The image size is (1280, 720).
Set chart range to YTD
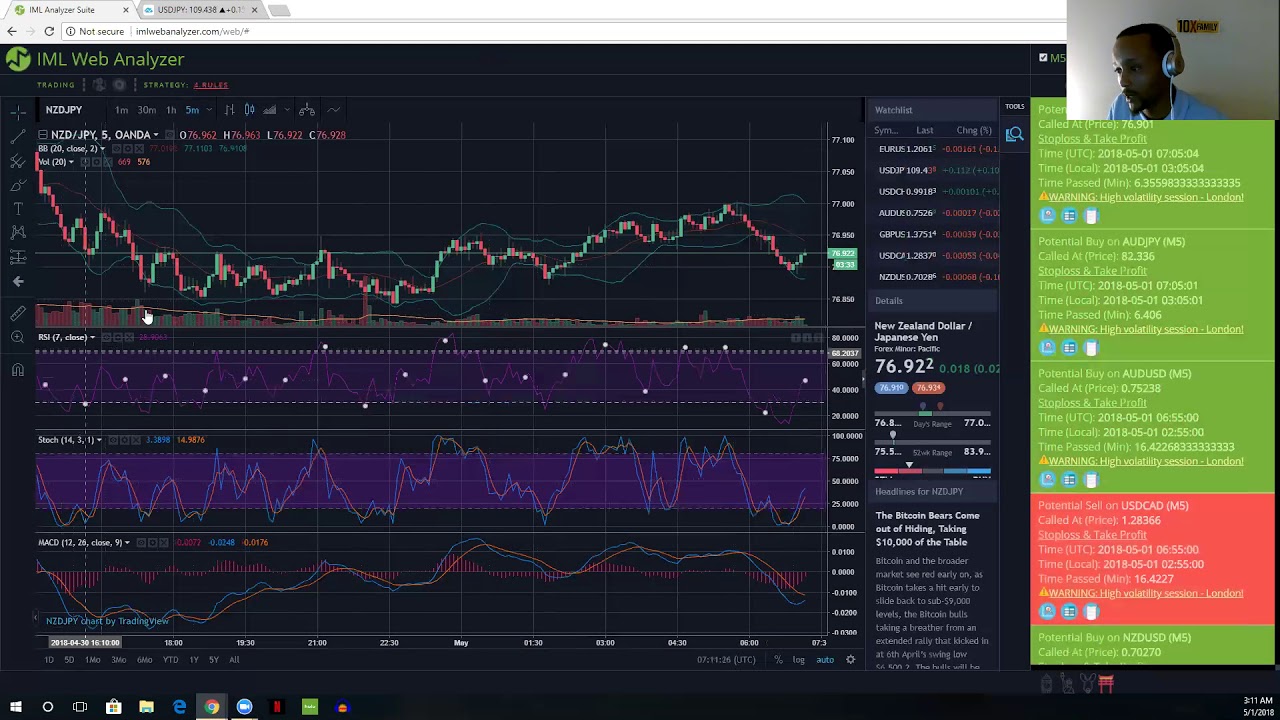point(171,660)
